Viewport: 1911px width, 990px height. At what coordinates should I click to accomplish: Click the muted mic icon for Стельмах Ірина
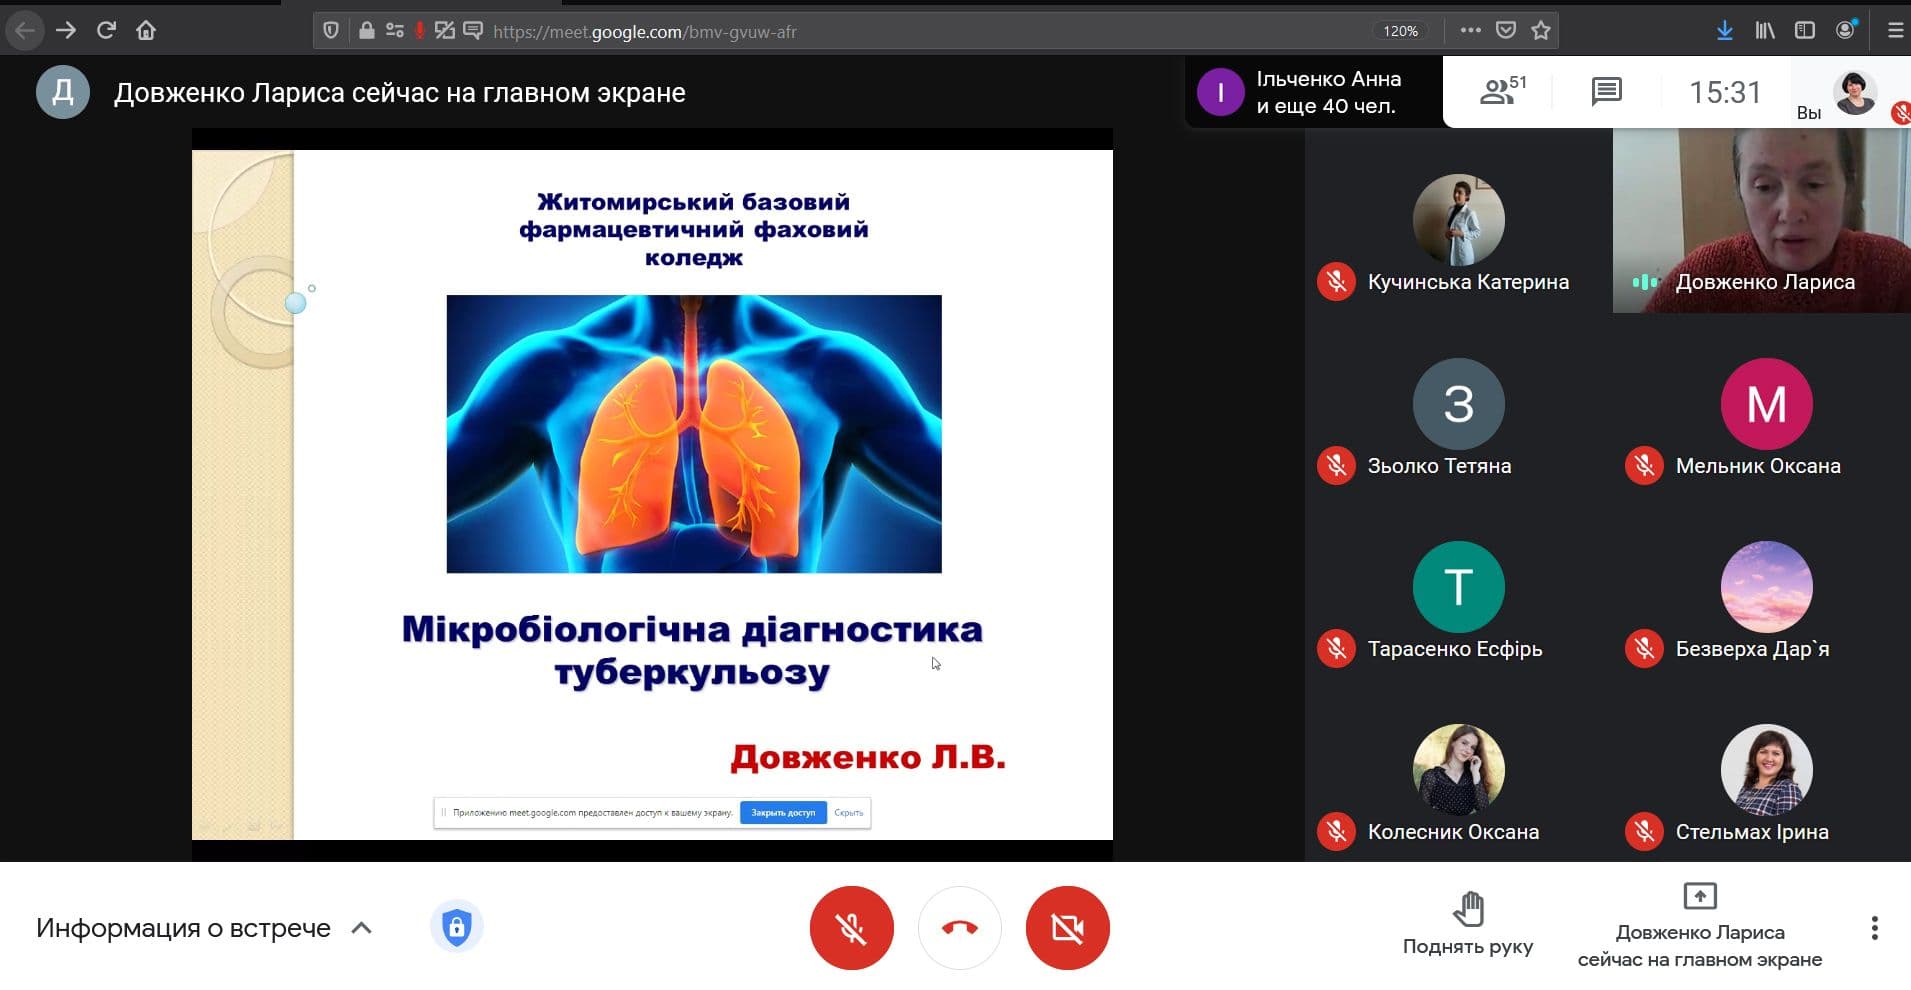(1644, 831)
